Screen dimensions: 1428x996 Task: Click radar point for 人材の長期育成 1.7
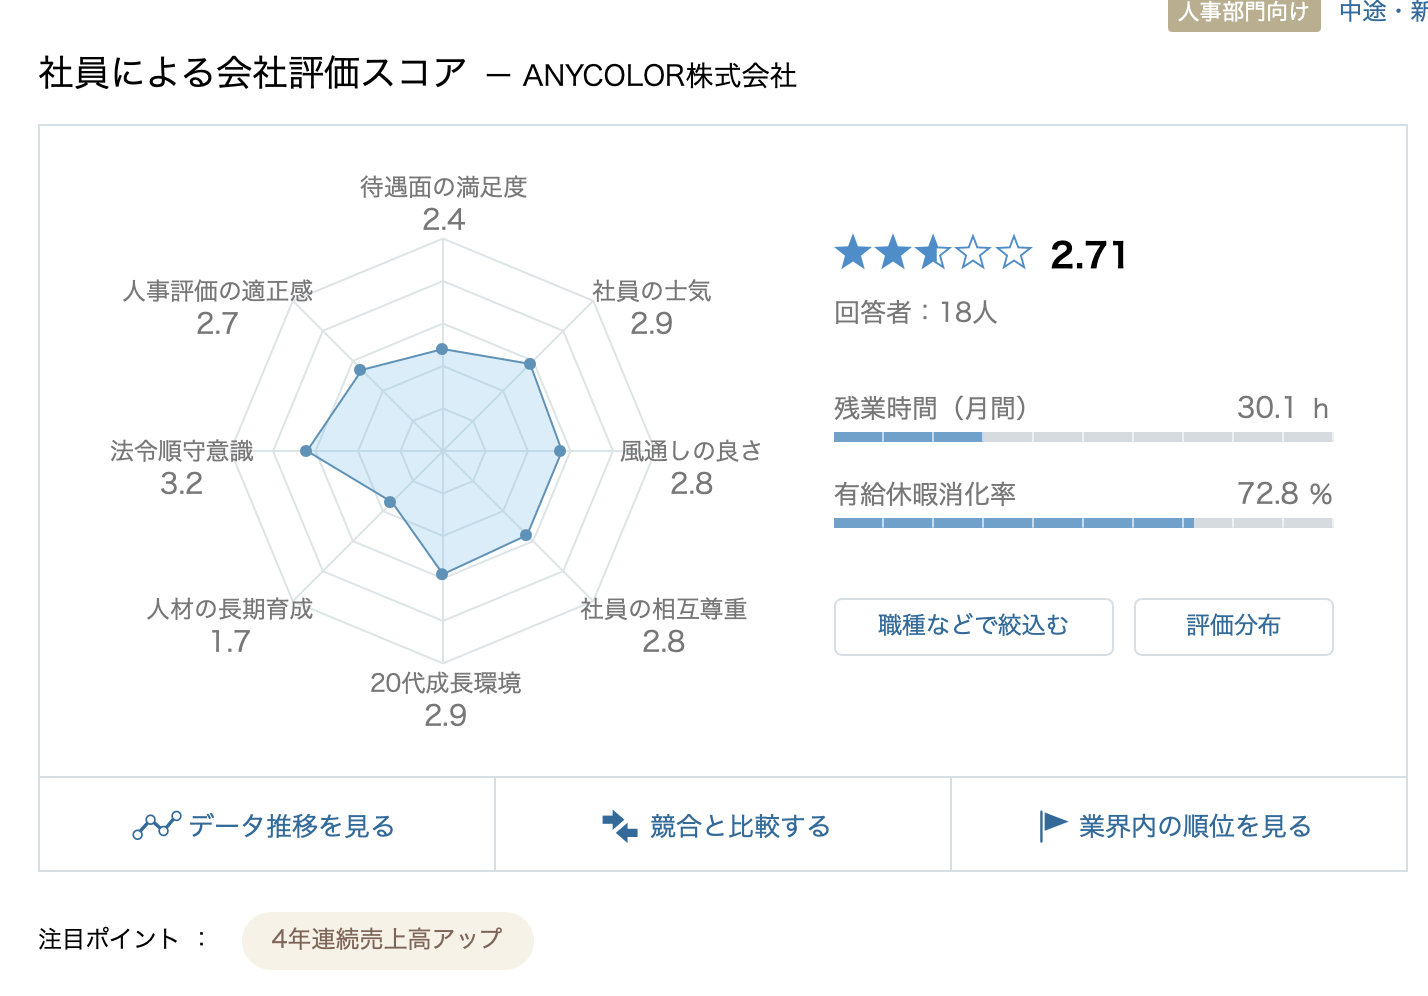point(390,502)
